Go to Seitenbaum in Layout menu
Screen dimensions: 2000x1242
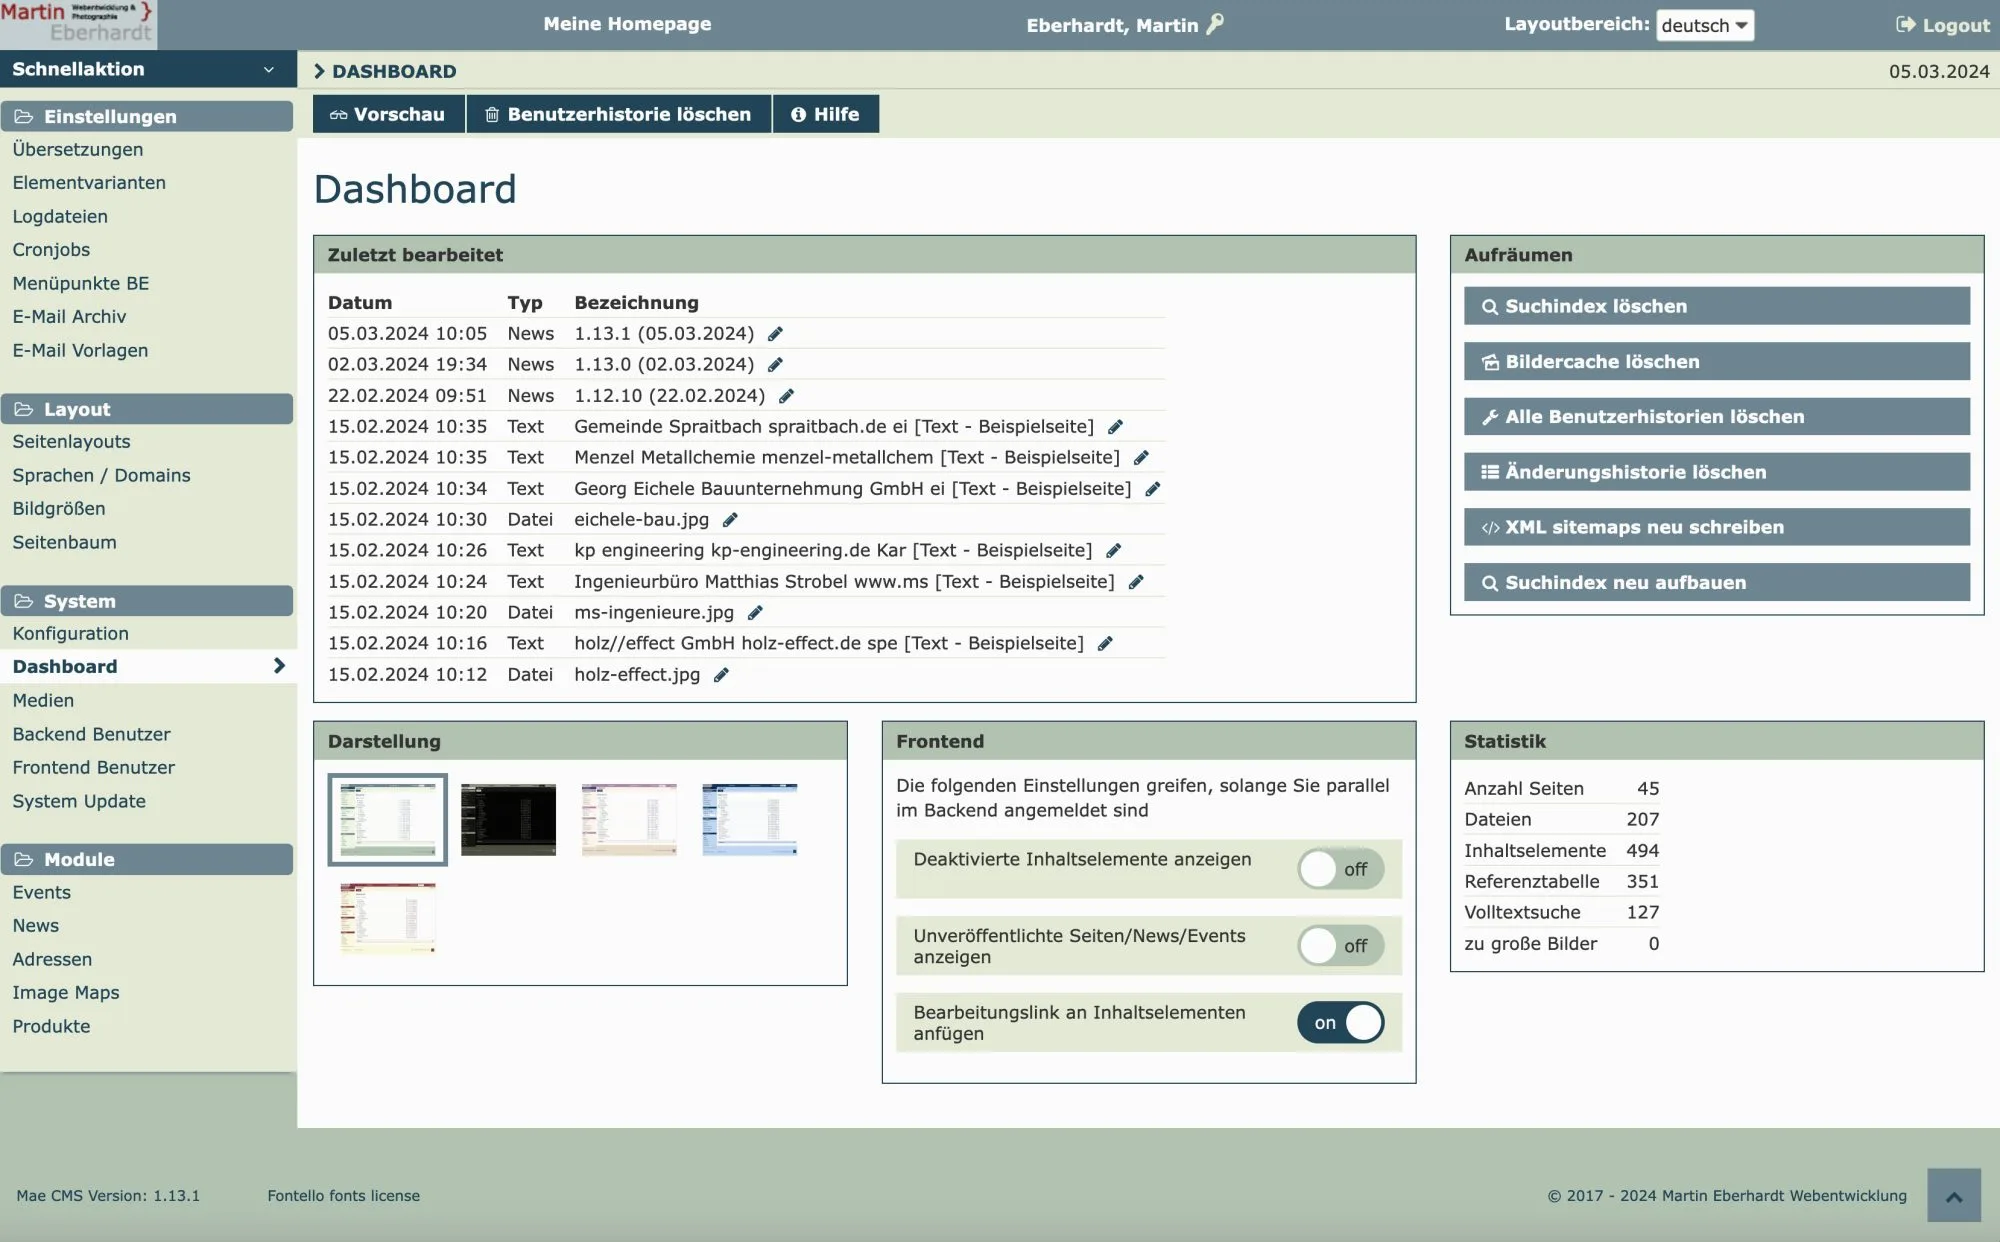(64, 542)
